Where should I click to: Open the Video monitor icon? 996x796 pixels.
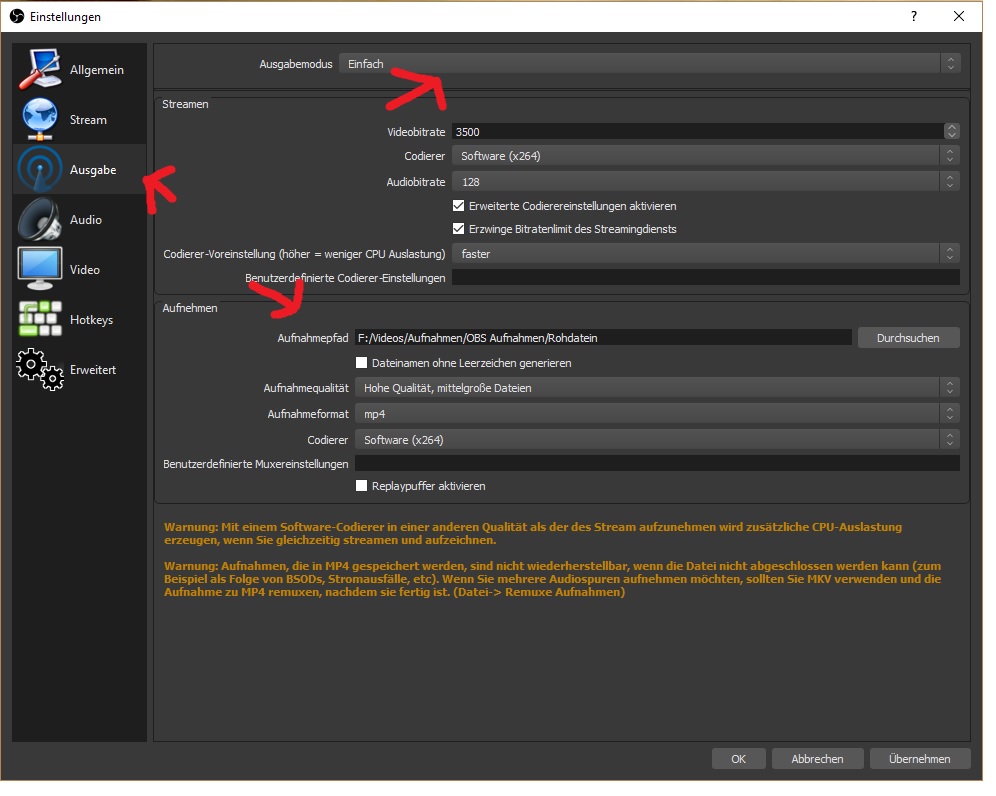[40, 269]
